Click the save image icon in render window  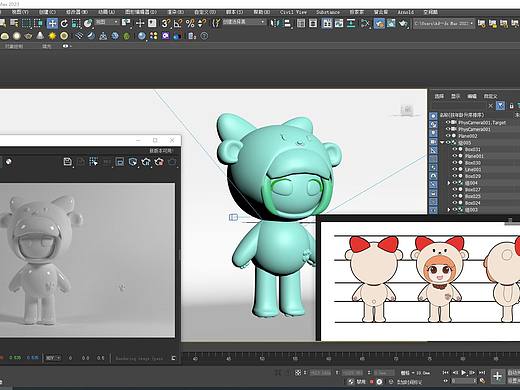(68, 162)
